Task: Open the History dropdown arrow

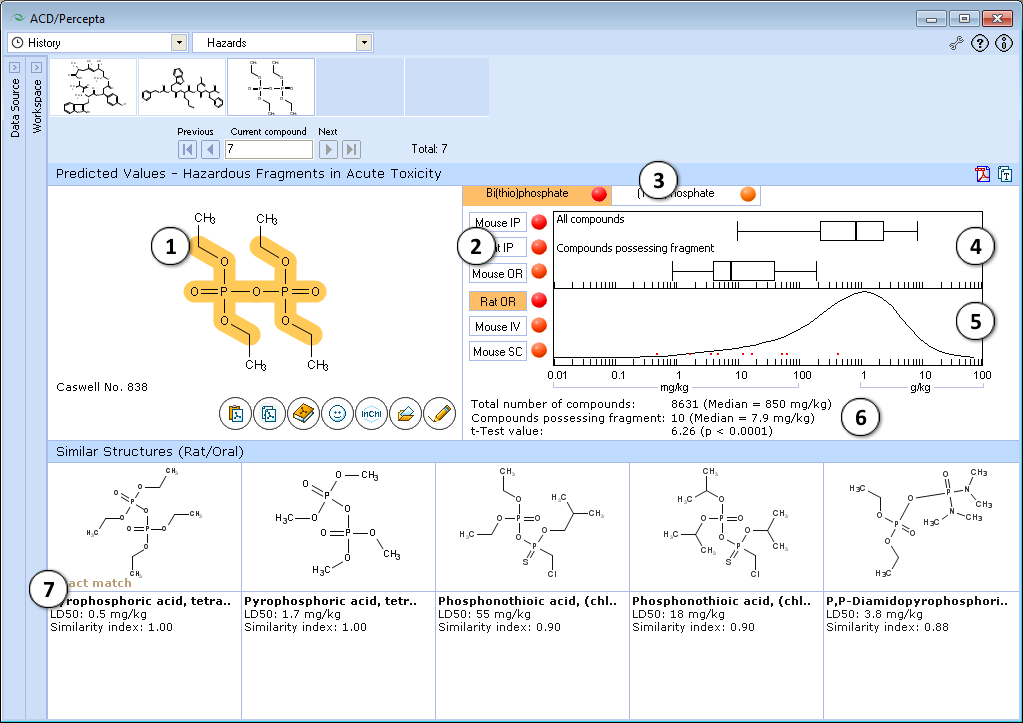Action: 179,42
